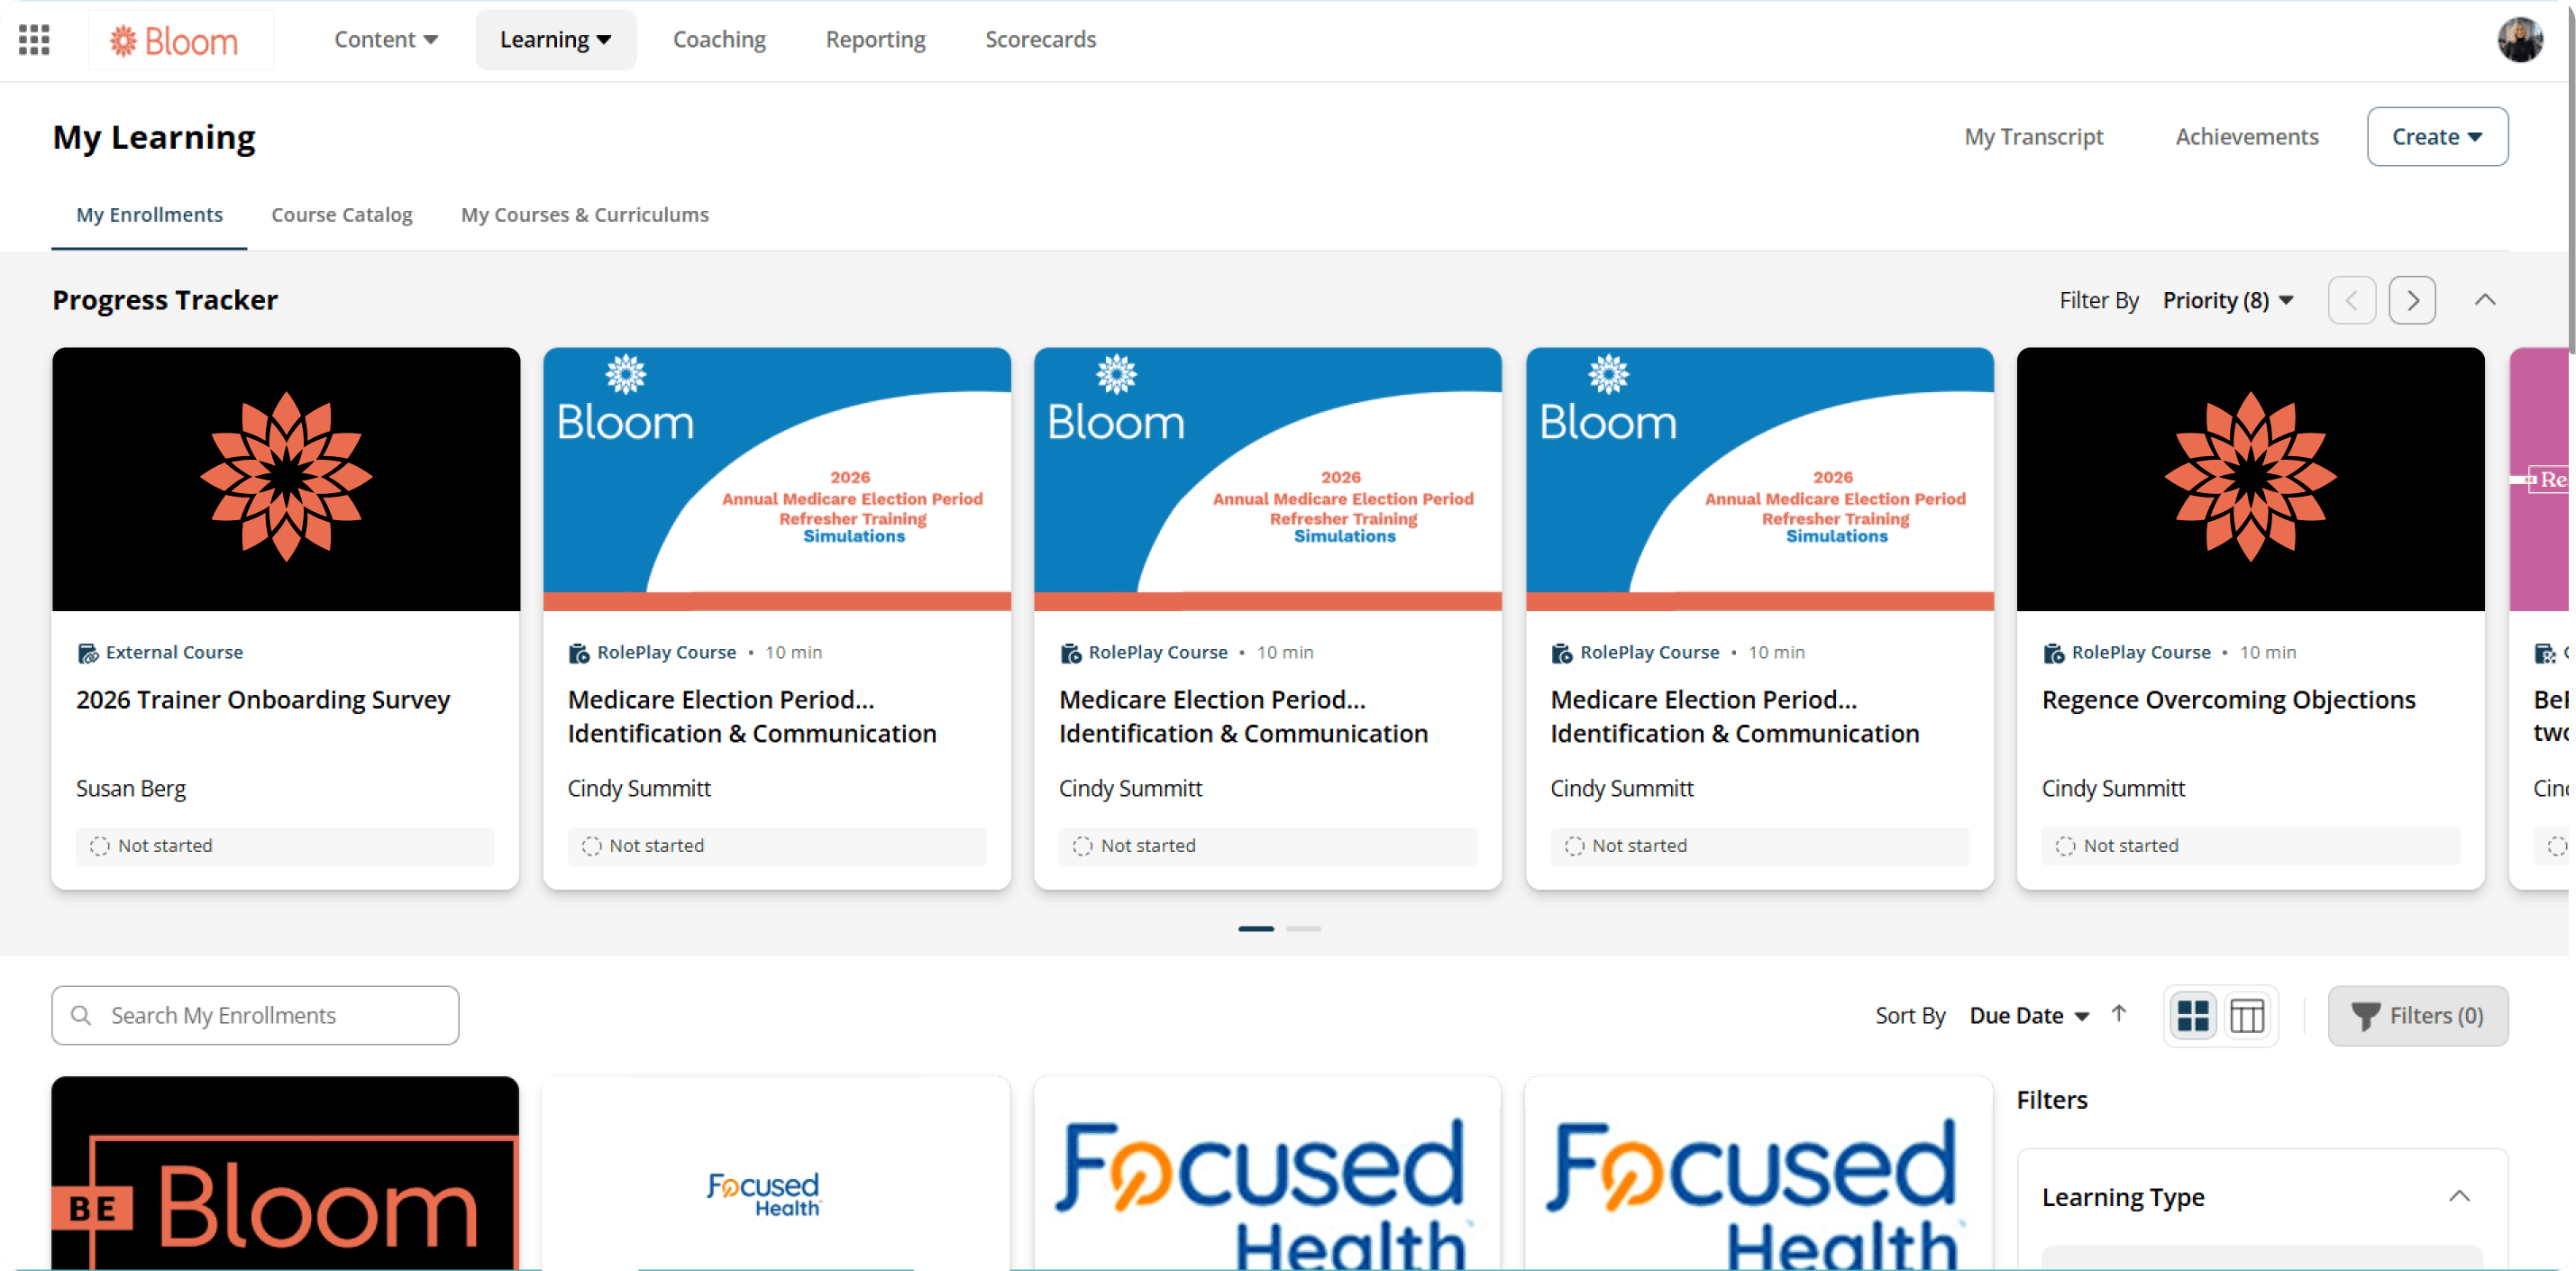The height and width of the screenshot is (1271, 2576).
Task: Click RolePlay icon on Regence Overcoming Objections card
Action: coord(2053,653)
